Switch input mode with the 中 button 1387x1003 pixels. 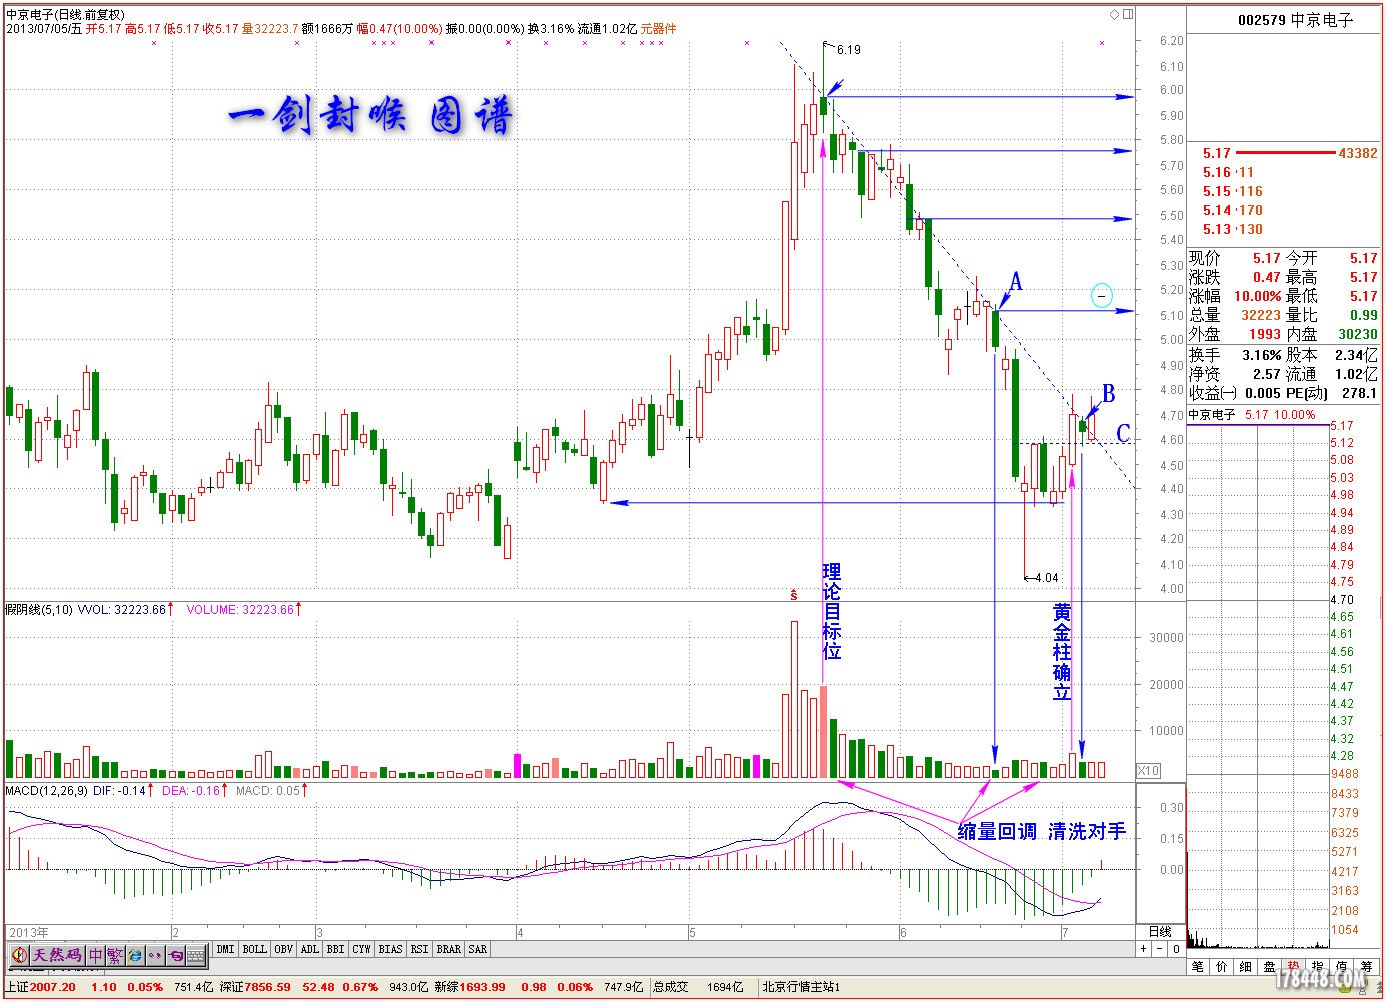pos(95,955)
